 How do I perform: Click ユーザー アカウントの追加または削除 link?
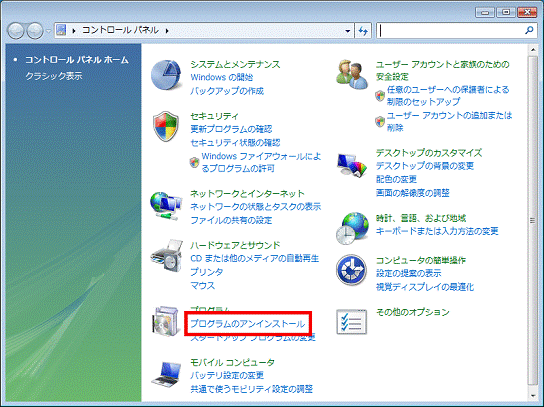[449, 121]
